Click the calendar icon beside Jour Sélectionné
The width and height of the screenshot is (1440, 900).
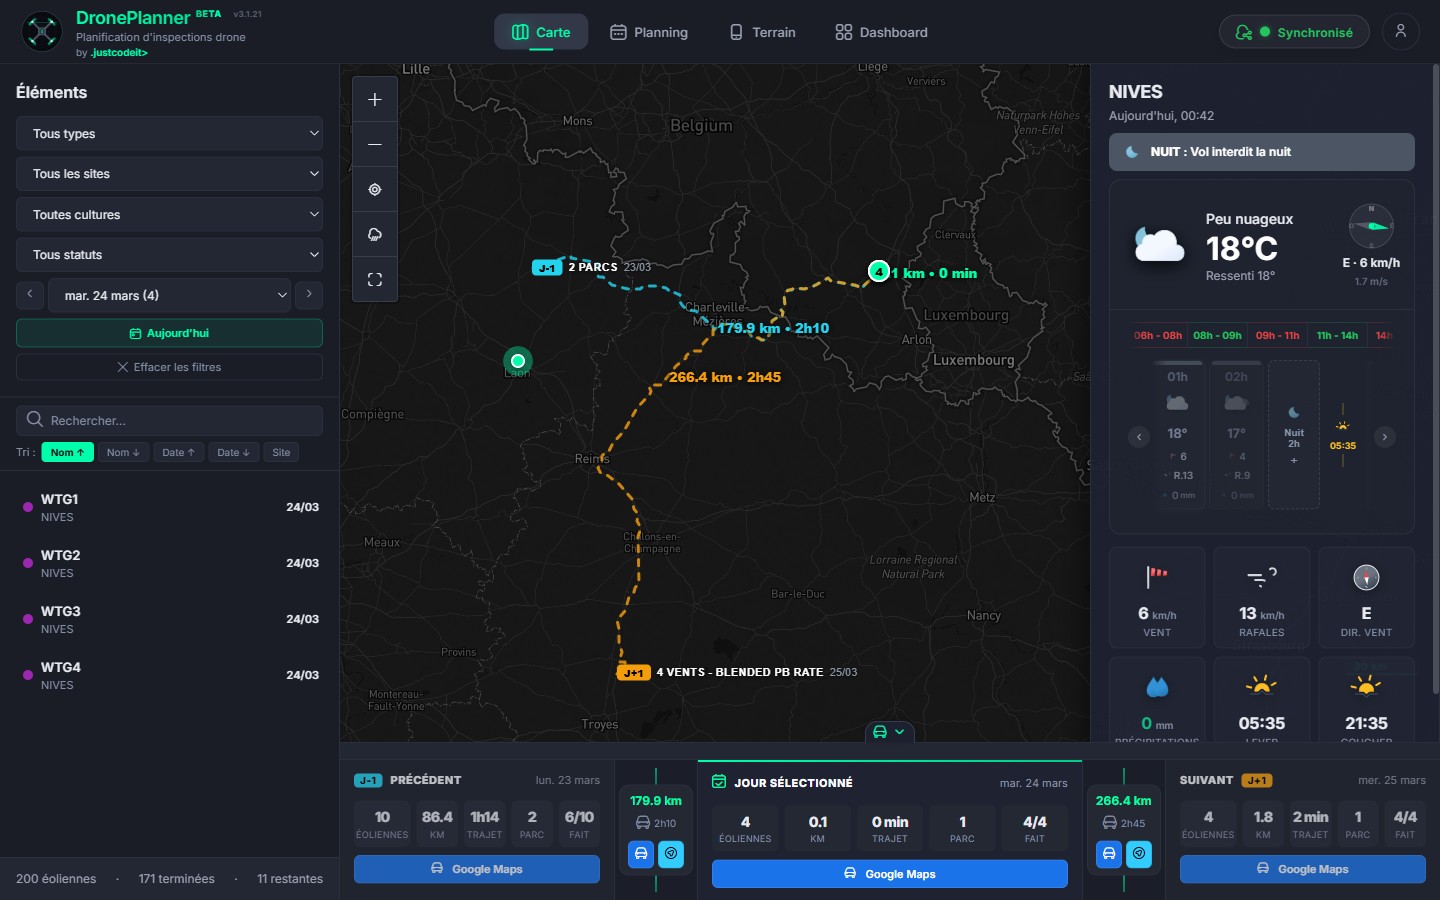(719, 782)
